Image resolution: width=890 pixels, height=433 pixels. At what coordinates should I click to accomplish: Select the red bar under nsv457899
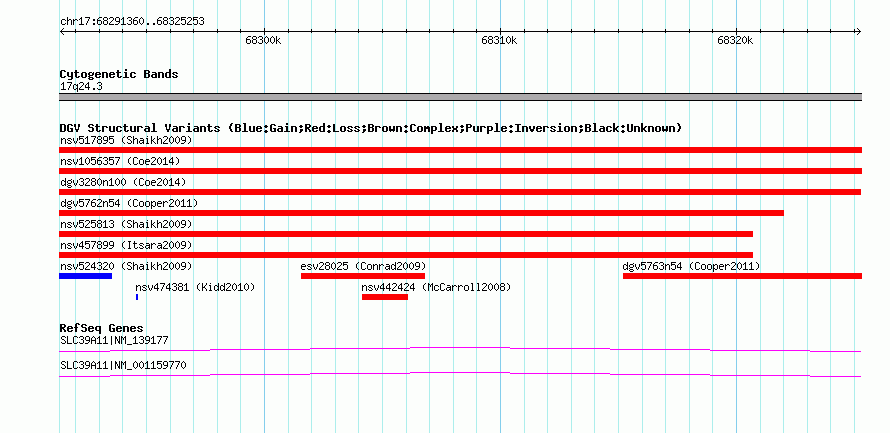[406, 255]
